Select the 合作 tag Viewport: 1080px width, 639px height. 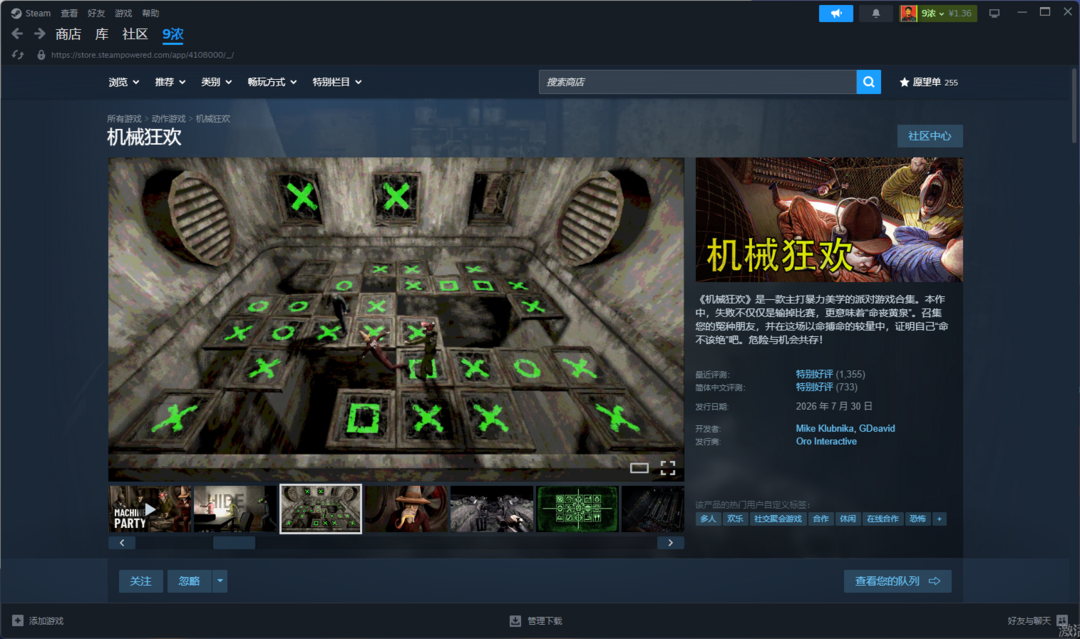[820, 518]
